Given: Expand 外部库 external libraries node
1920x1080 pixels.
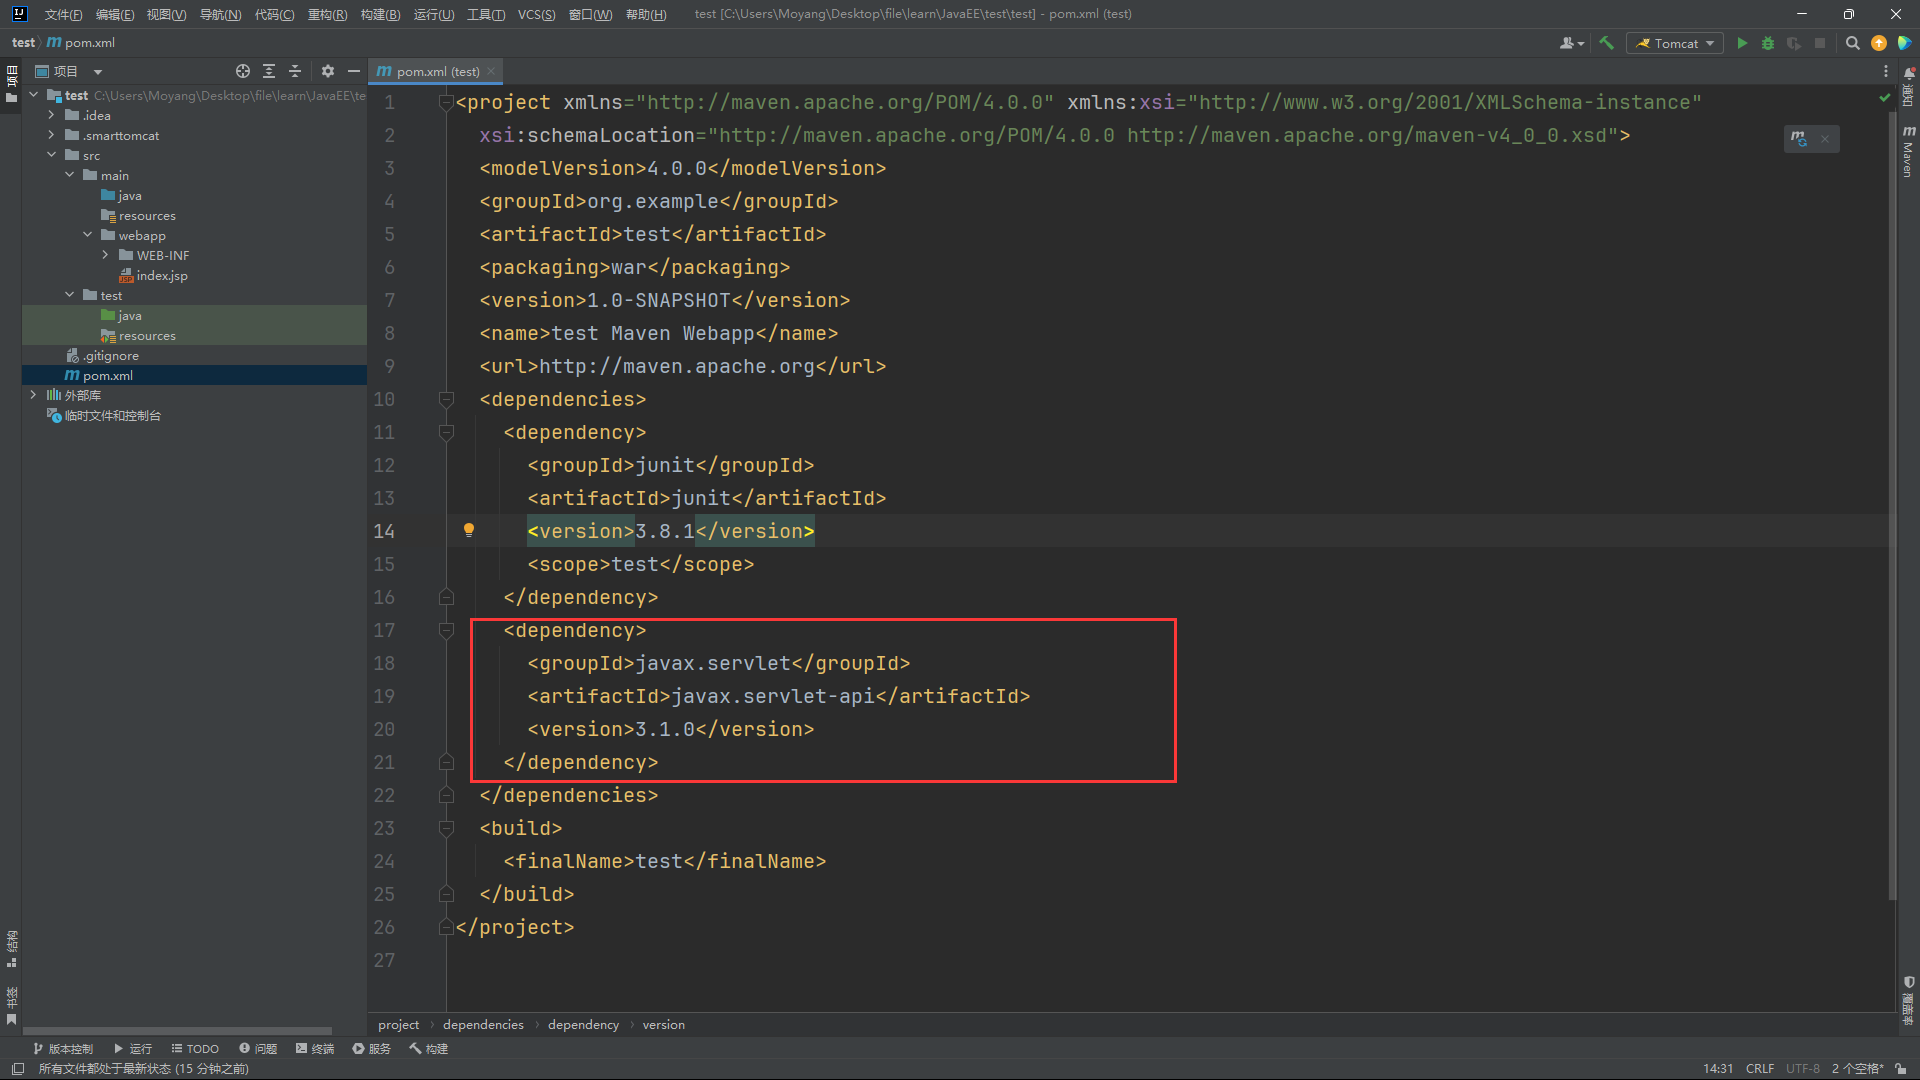Looking at the screenshot, I should click(x=34, y=395).
